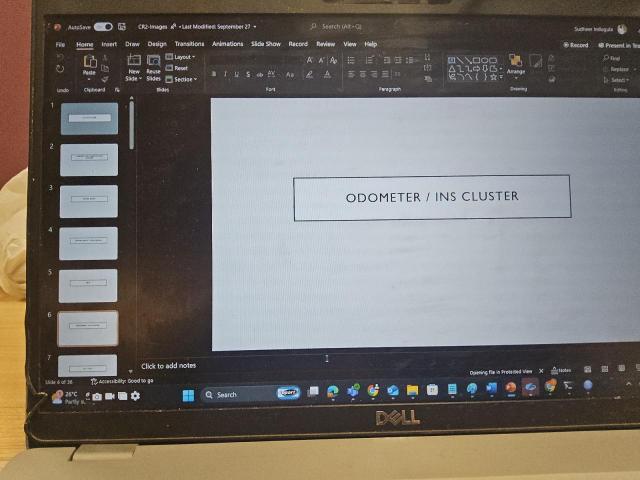
Task: Toggle the Notes pane in status bar
Action: pos(561,370)
